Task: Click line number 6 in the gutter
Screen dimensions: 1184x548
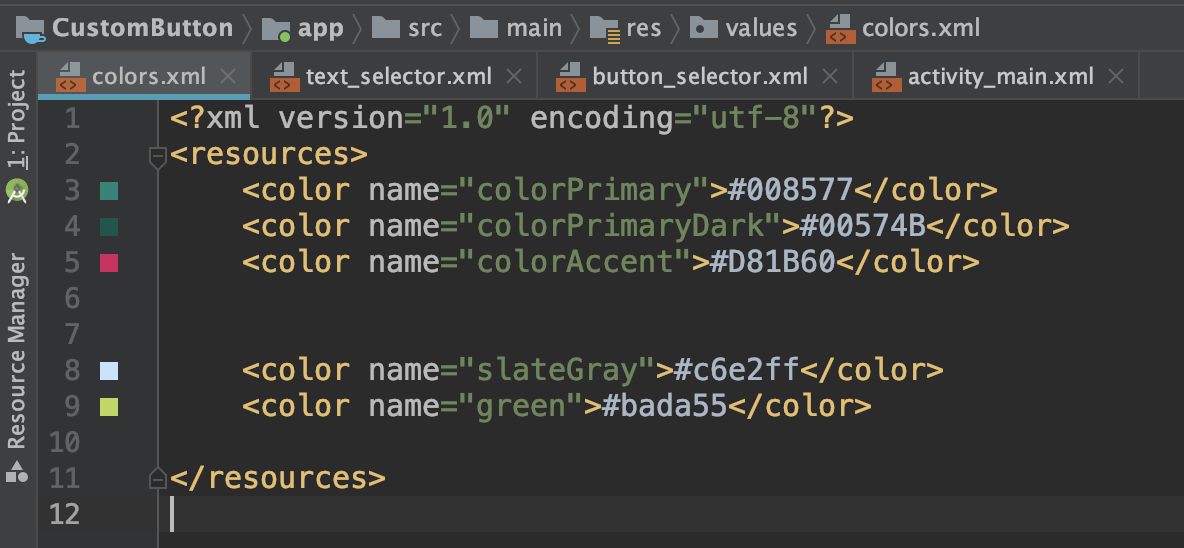Action: pos(72,299)
